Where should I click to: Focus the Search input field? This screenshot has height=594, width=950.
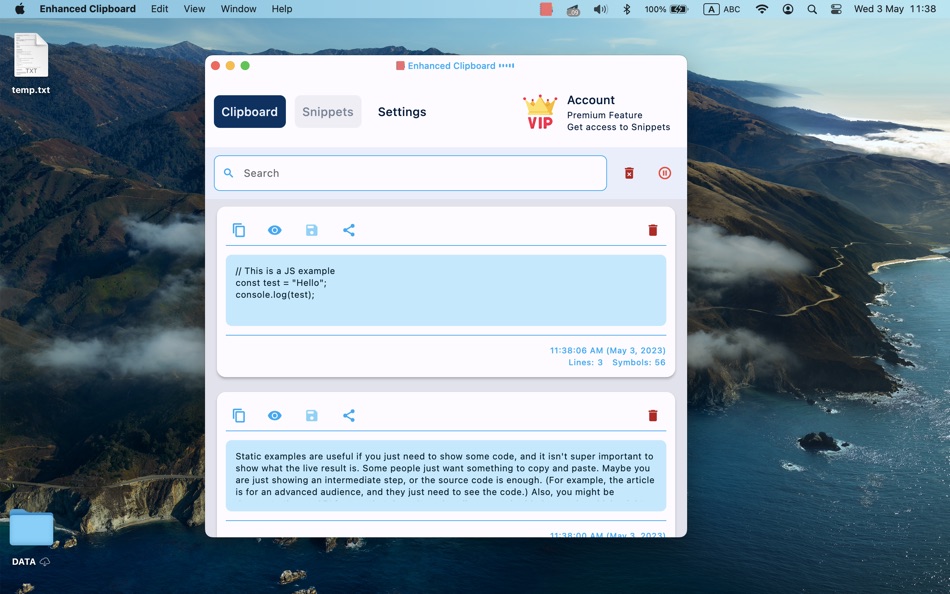tap(410, 173)
